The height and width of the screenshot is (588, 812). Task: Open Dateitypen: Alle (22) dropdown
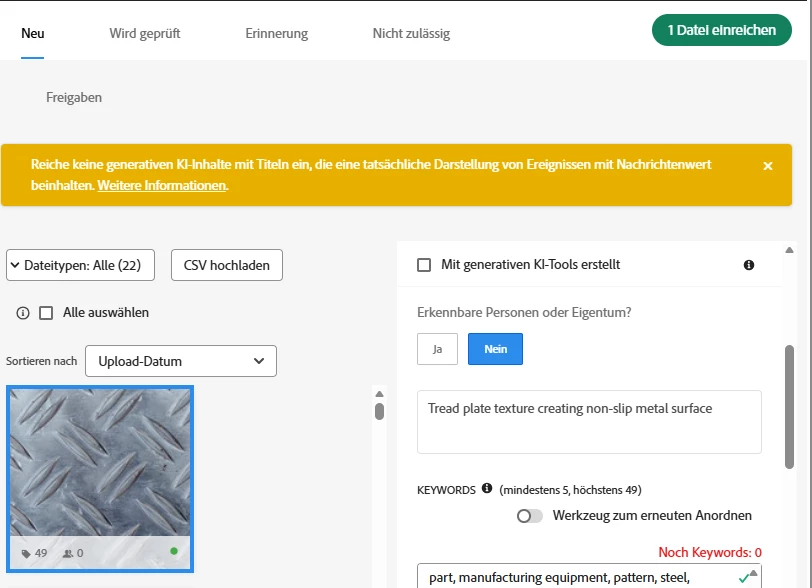tap(80, 265)
